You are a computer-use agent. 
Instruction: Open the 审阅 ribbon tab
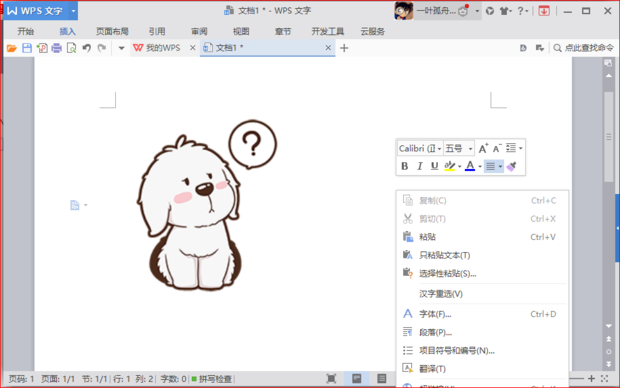click(199, 31)
